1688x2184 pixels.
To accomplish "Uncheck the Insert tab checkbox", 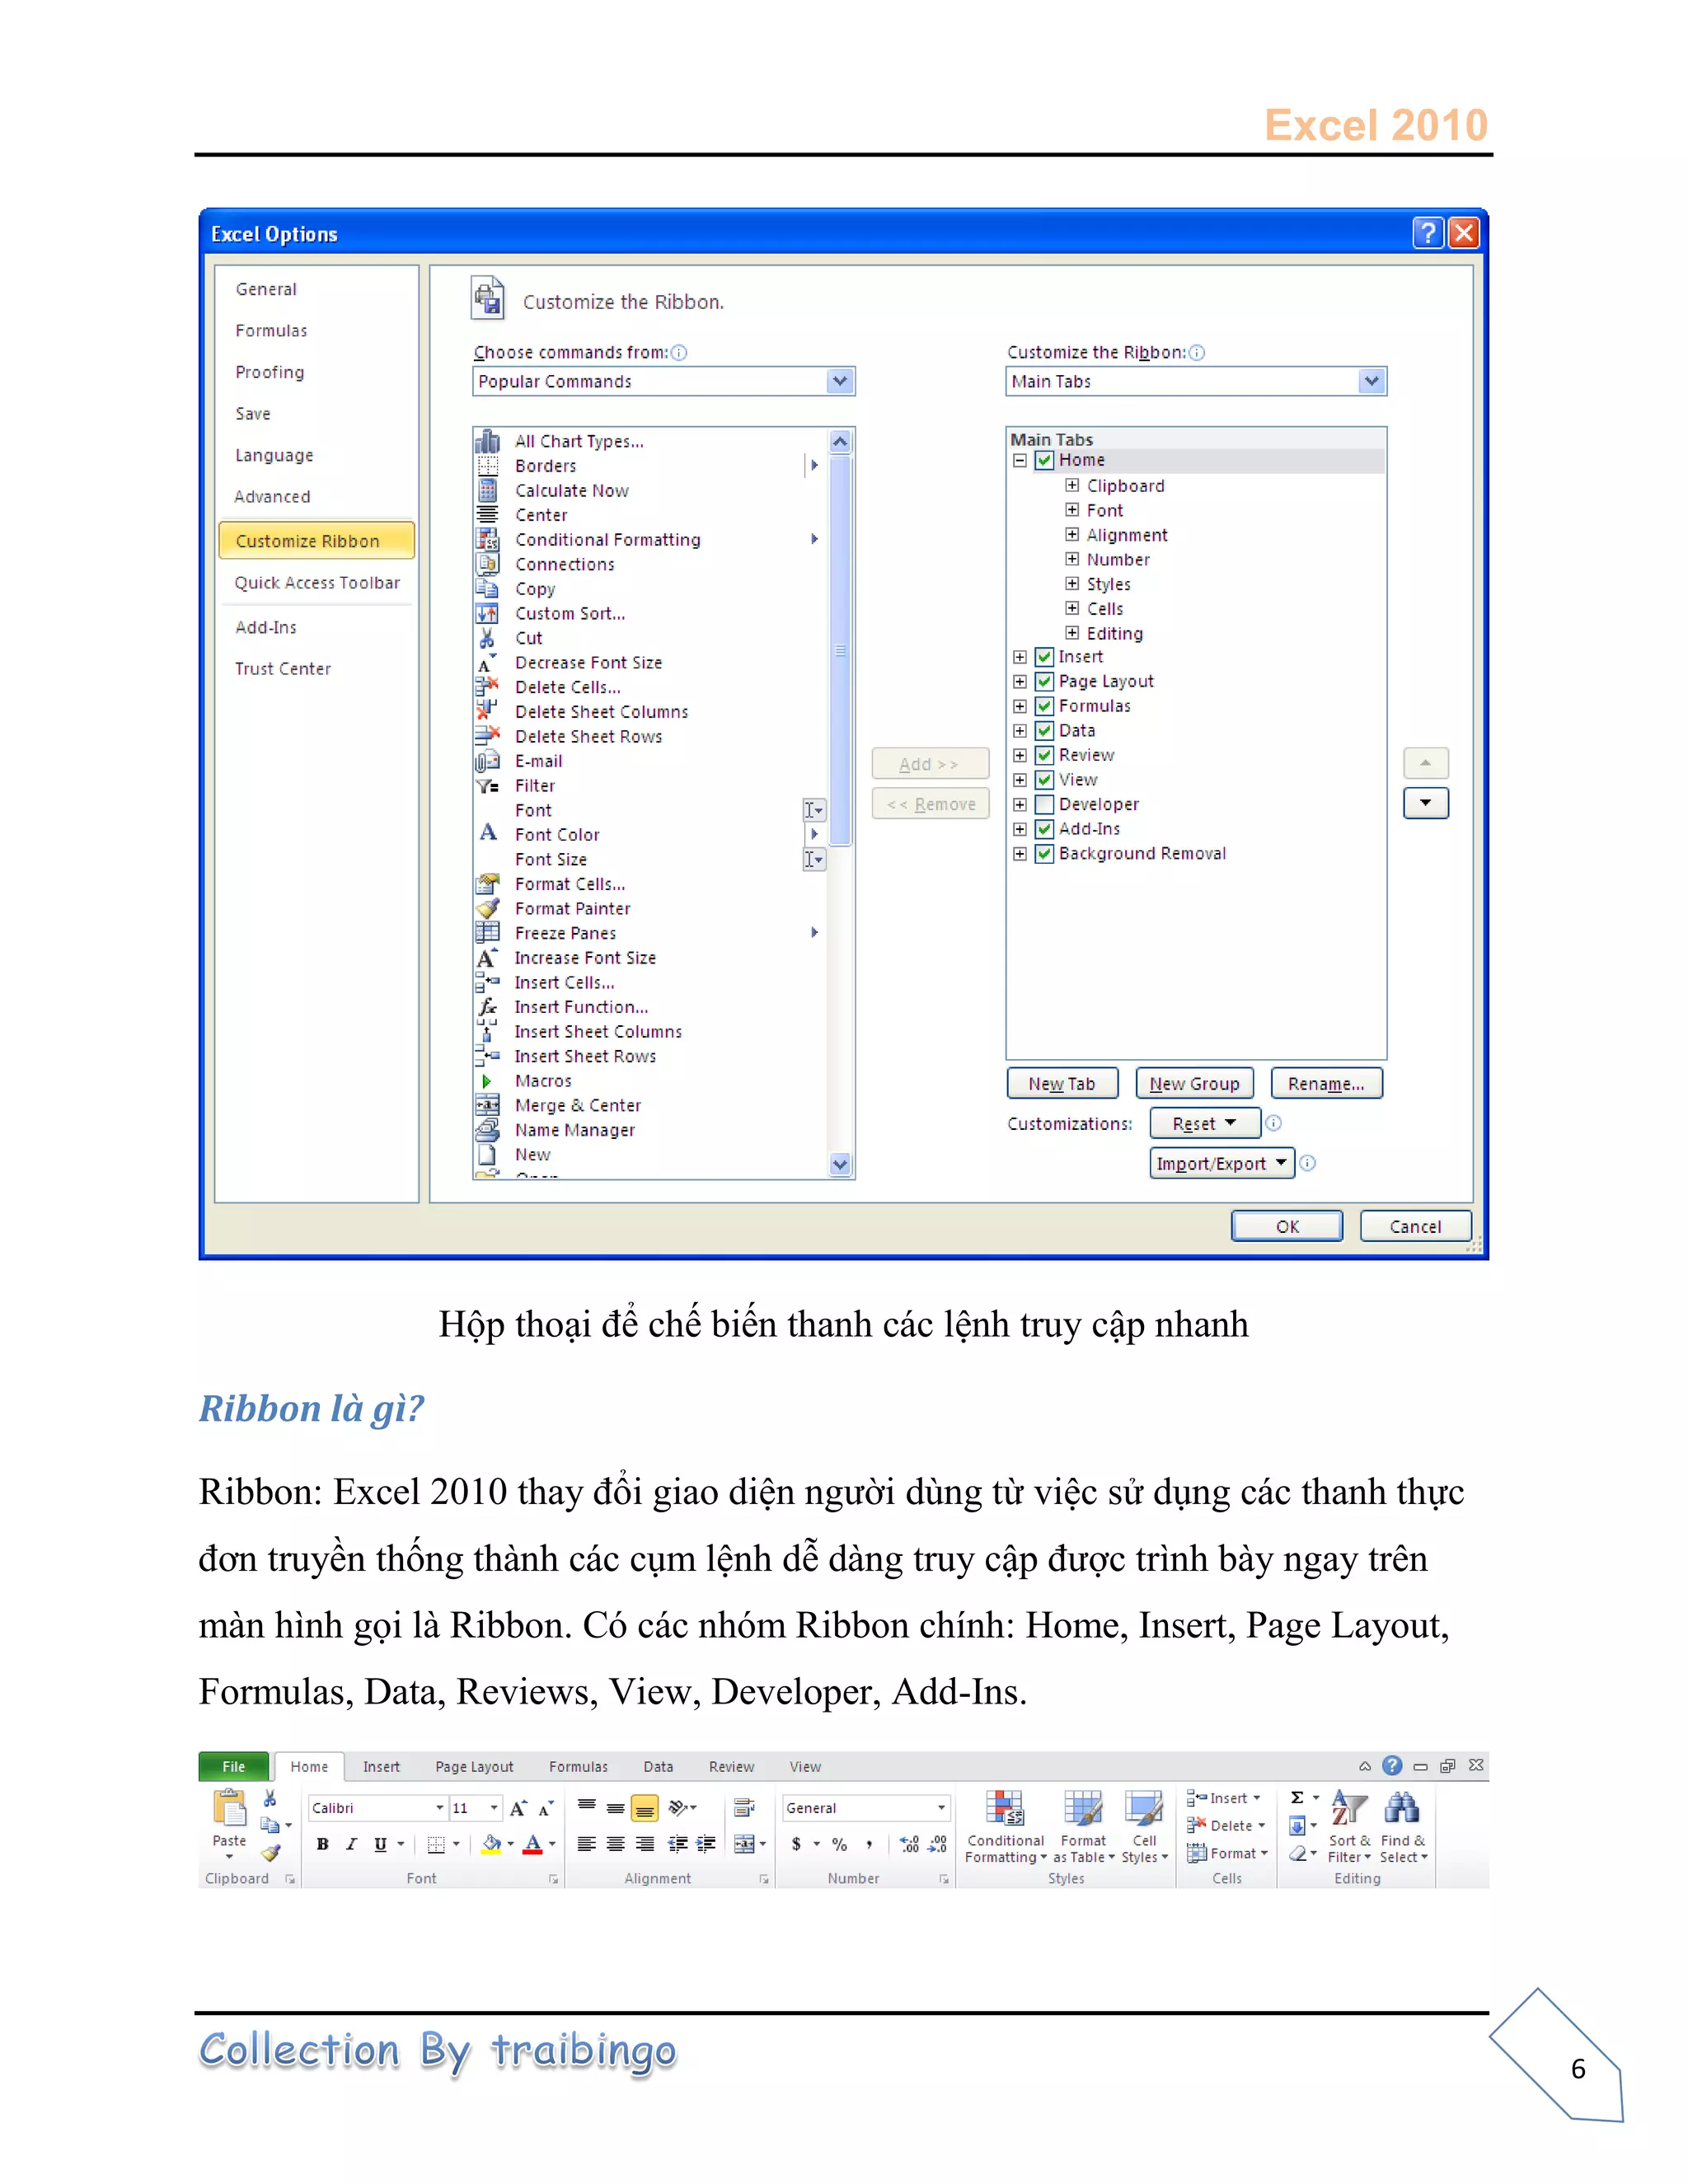I will 1044,657.
